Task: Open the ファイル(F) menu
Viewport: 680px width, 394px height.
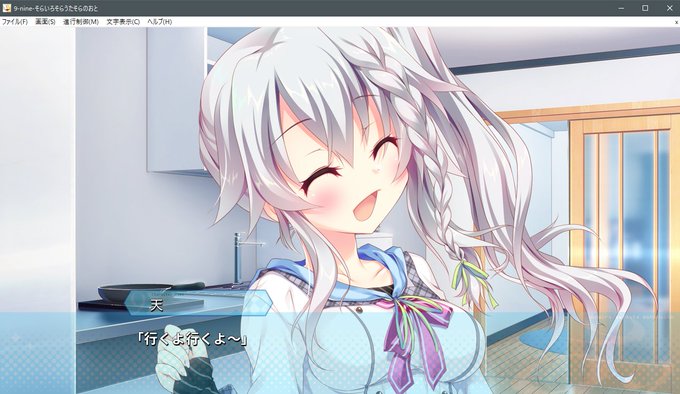Action: 15,22
